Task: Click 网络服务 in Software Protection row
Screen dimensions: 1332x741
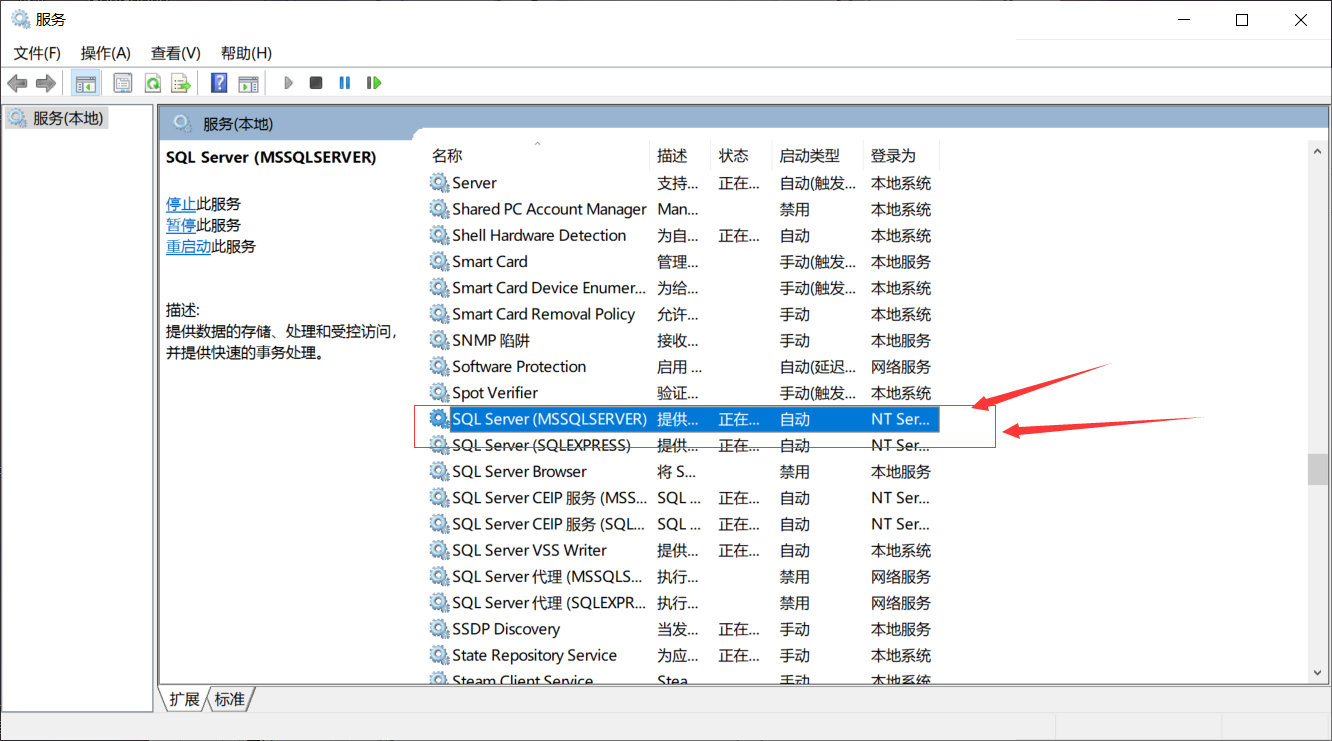Action: (901, 367)
